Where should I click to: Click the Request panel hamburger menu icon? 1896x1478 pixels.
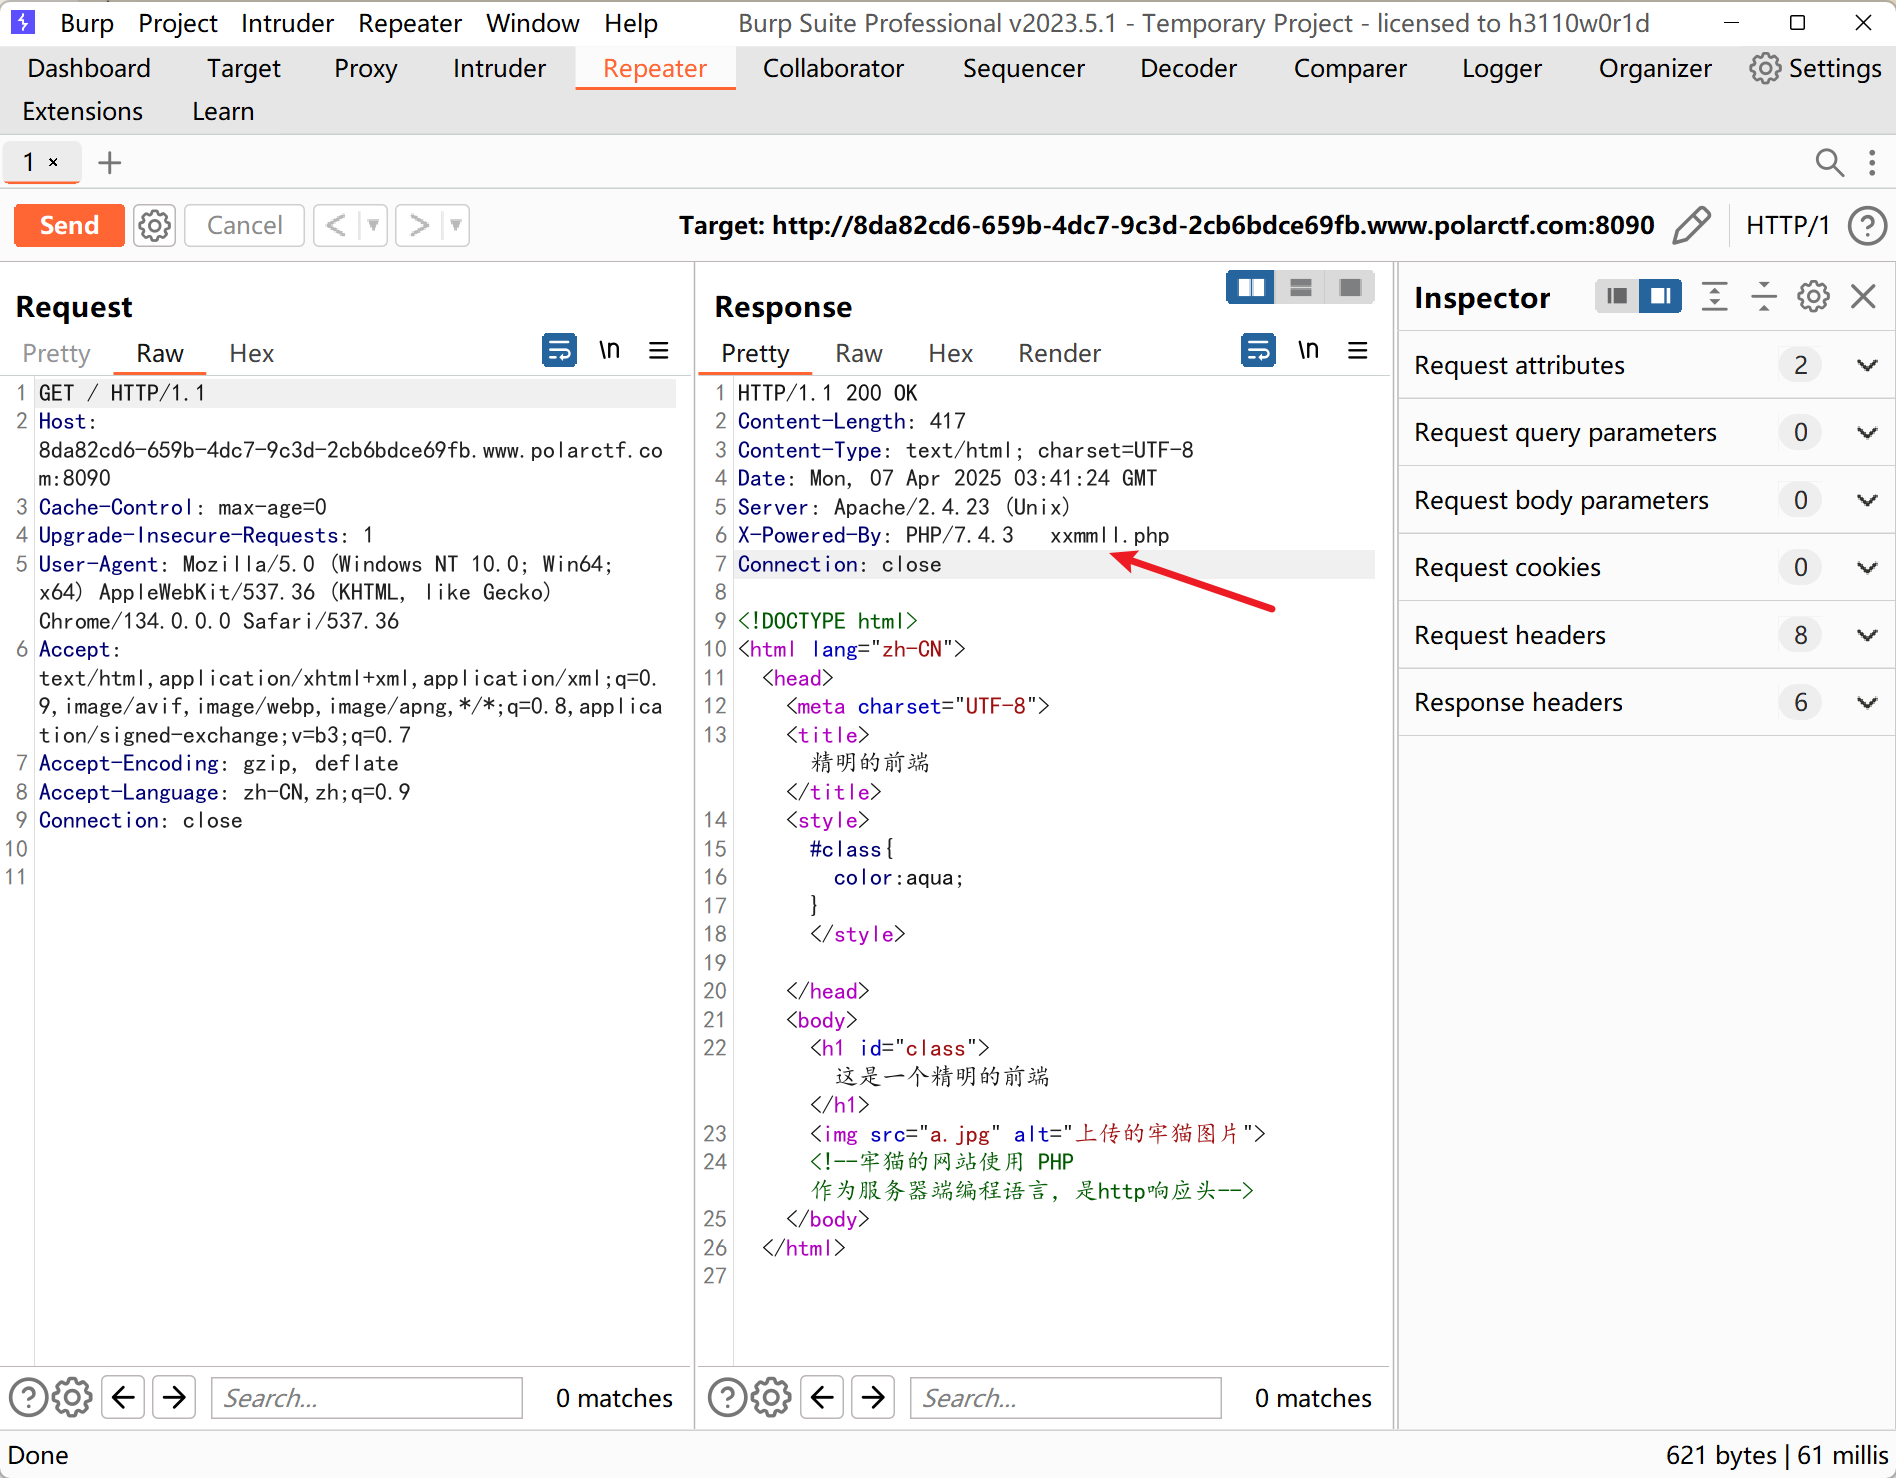pyautogui.click(x=658, y=351)
